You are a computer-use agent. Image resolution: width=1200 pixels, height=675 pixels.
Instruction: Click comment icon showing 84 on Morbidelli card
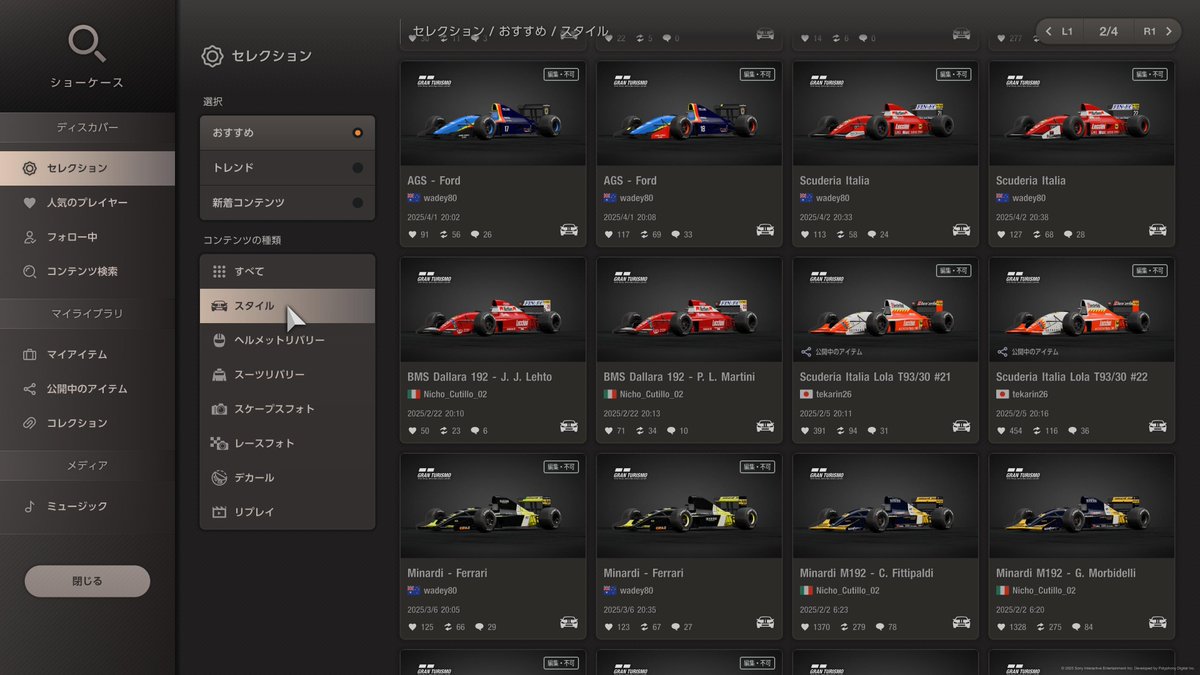pyautogui.click(x=1075, y=627)
